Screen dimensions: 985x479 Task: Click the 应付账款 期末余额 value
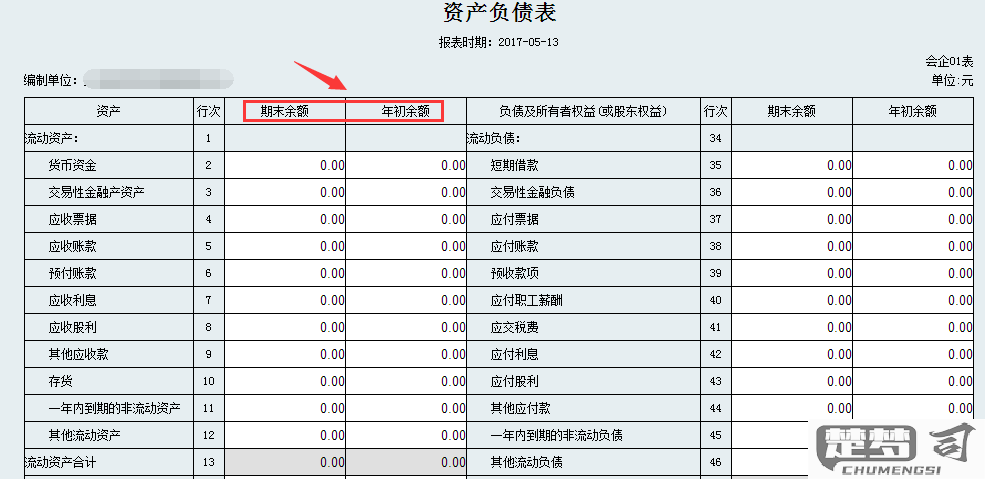point(792,246)
